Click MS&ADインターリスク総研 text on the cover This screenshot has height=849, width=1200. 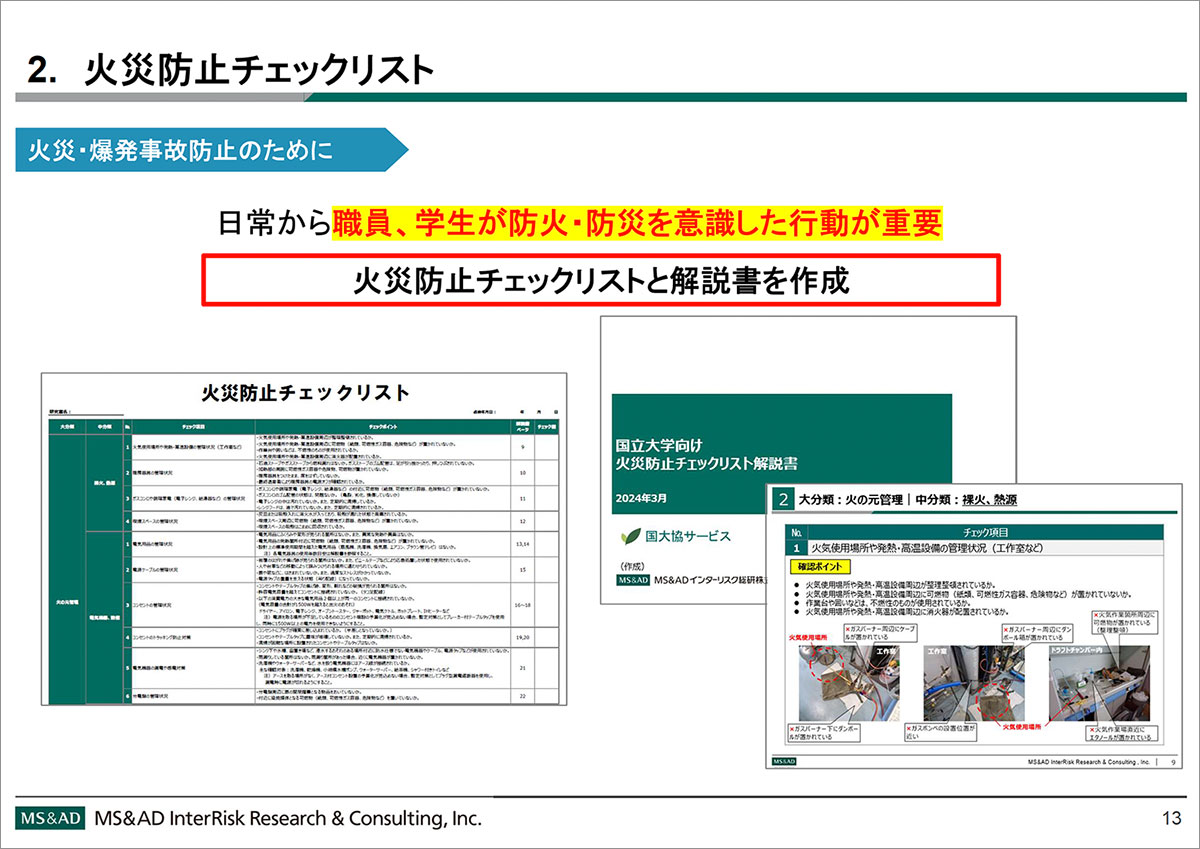710,580
